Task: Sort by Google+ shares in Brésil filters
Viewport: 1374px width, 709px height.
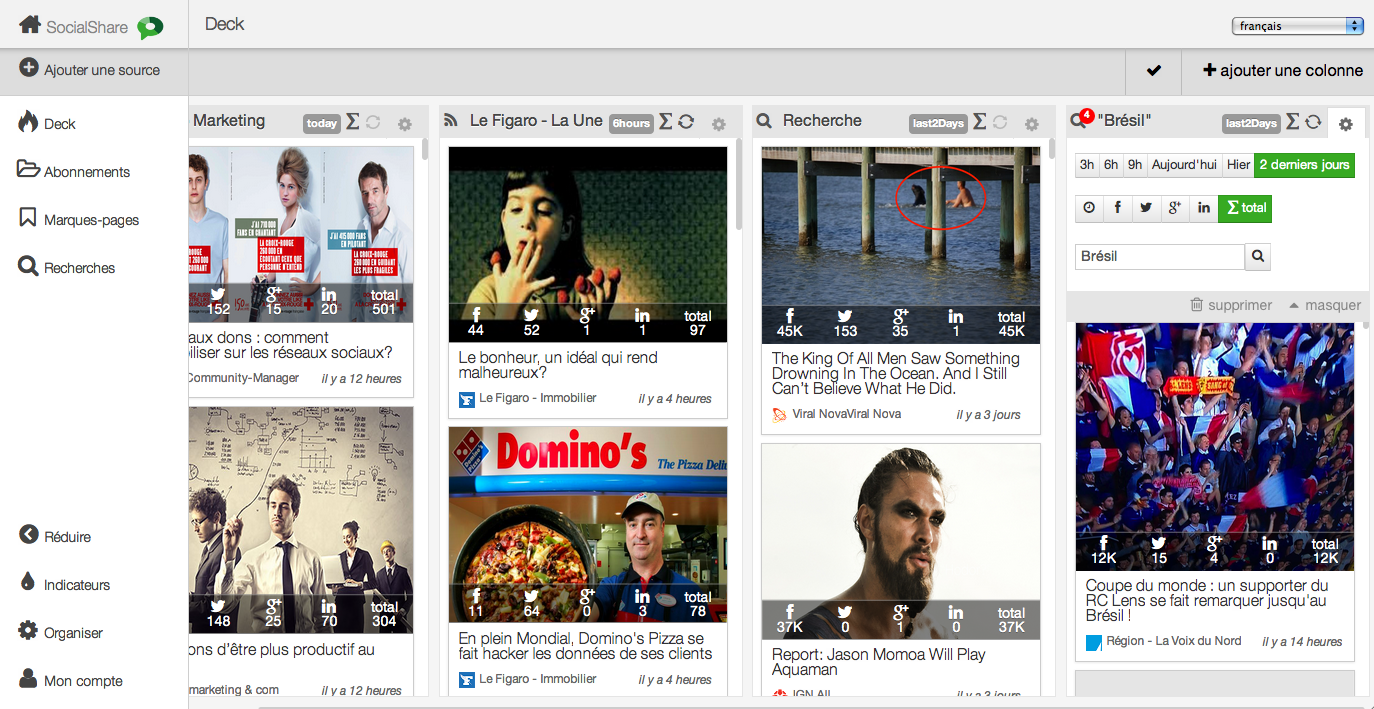Action: pos(1175,208)
